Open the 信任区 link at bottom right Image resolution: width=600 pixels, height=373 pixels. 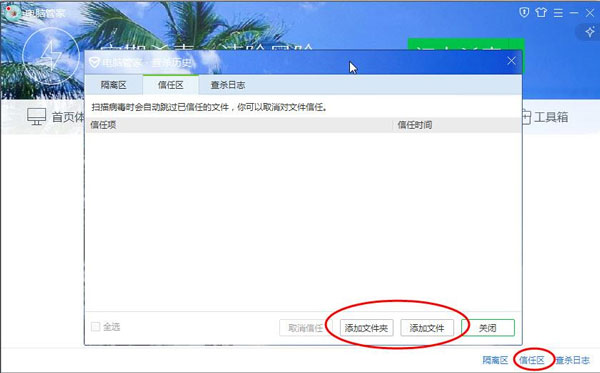(x=532, y=360)
